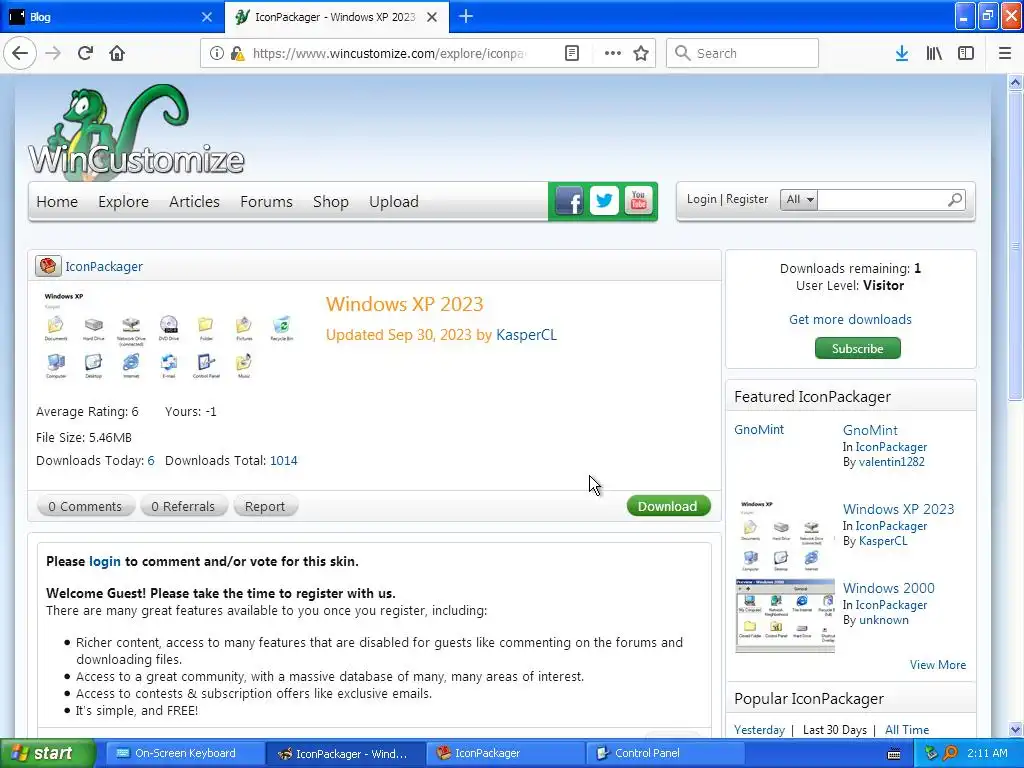This screenshot has width=1024, height=768.
Task: Click the browser forward arrow
Action: tap(53, 53)
